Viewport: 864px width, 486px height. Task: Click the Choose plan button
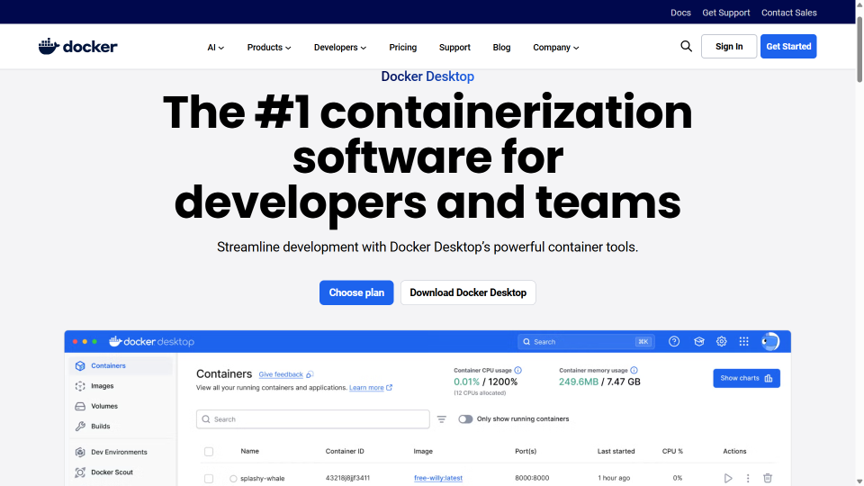pos(357,293)
